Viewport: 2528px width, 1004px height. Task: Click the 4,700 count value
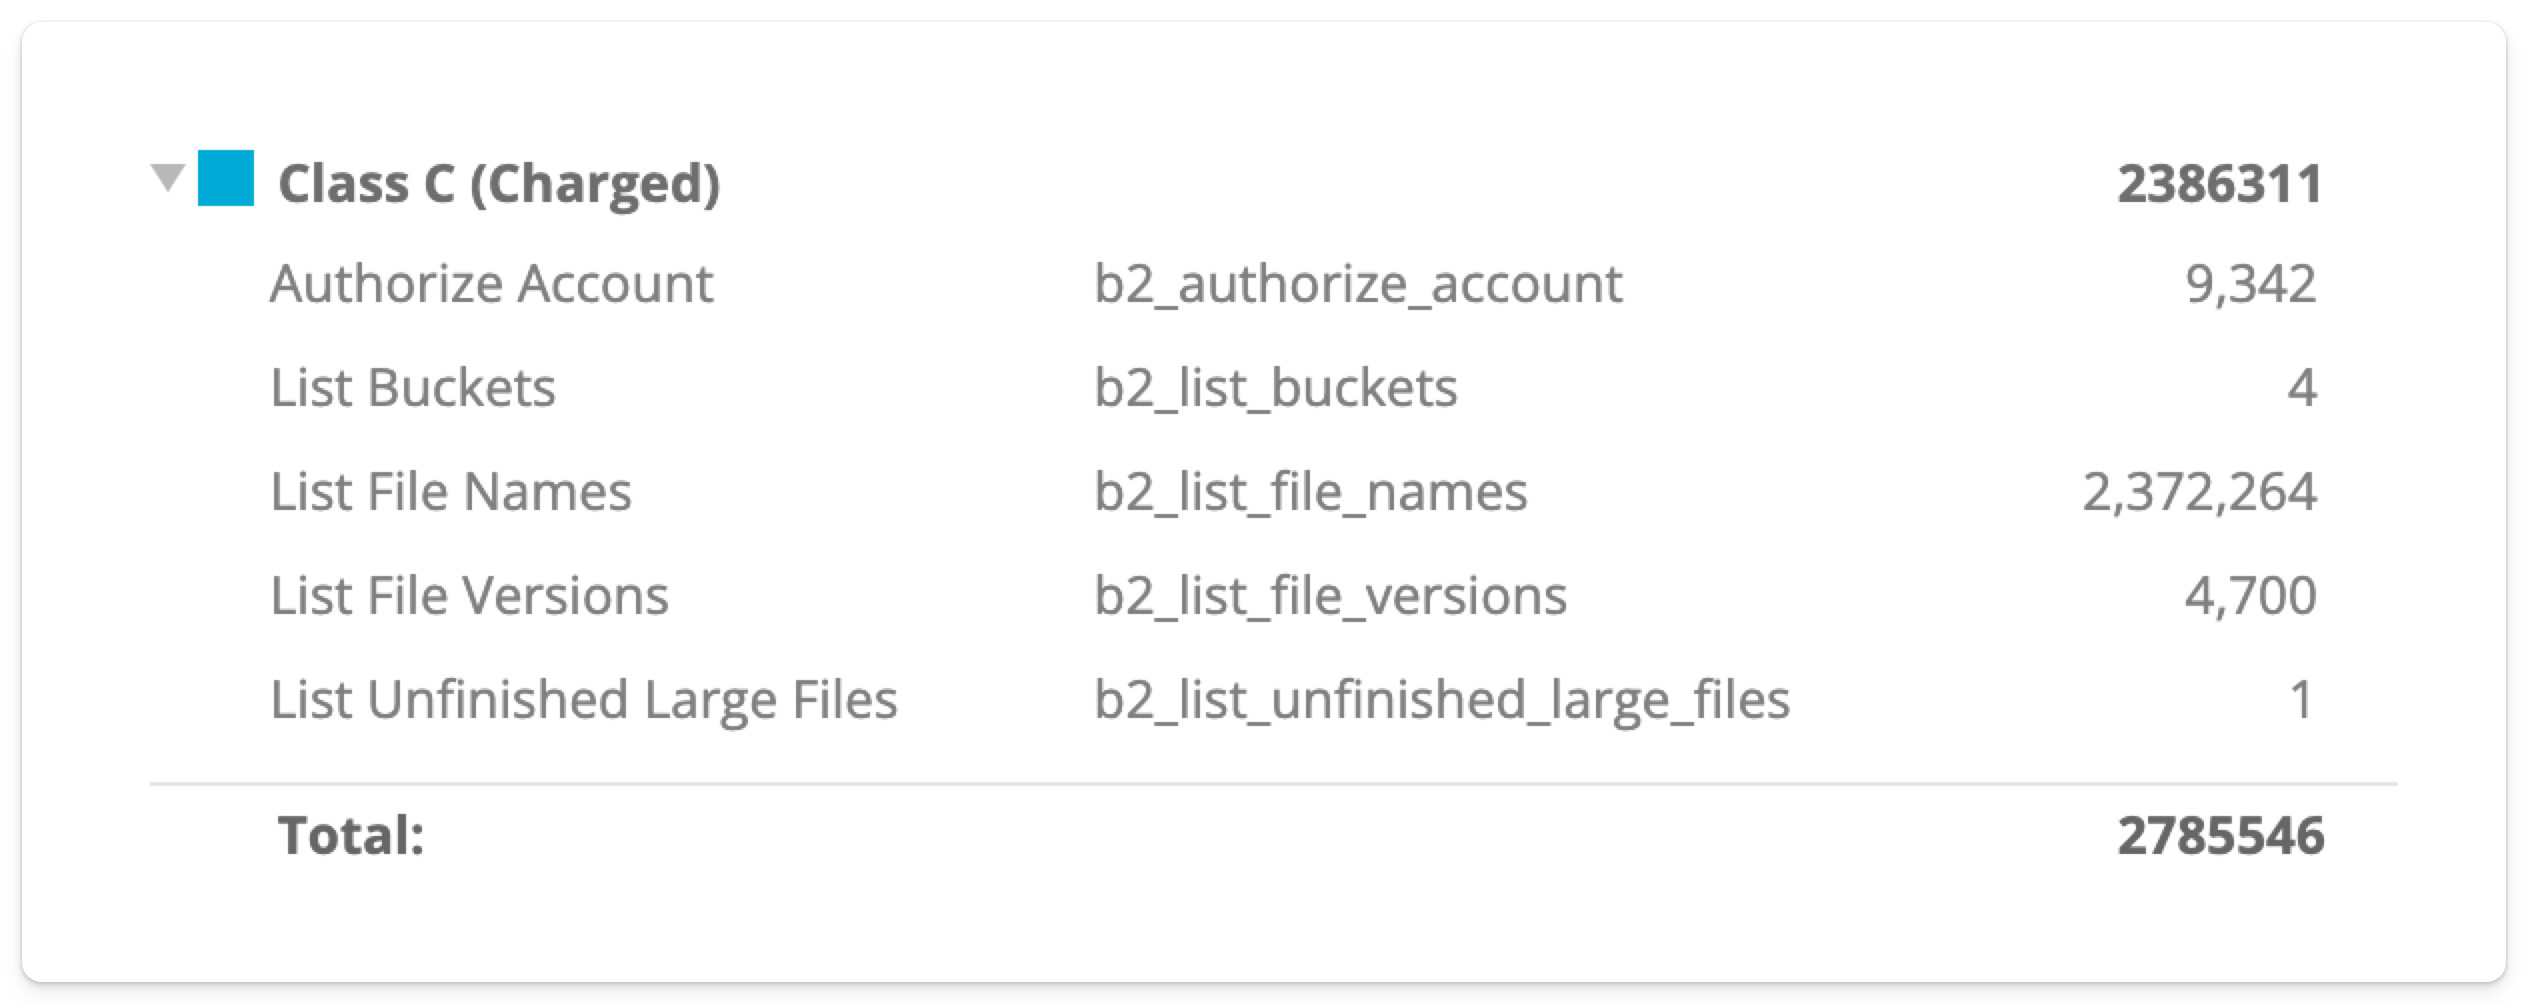(x=2250, y=596)
